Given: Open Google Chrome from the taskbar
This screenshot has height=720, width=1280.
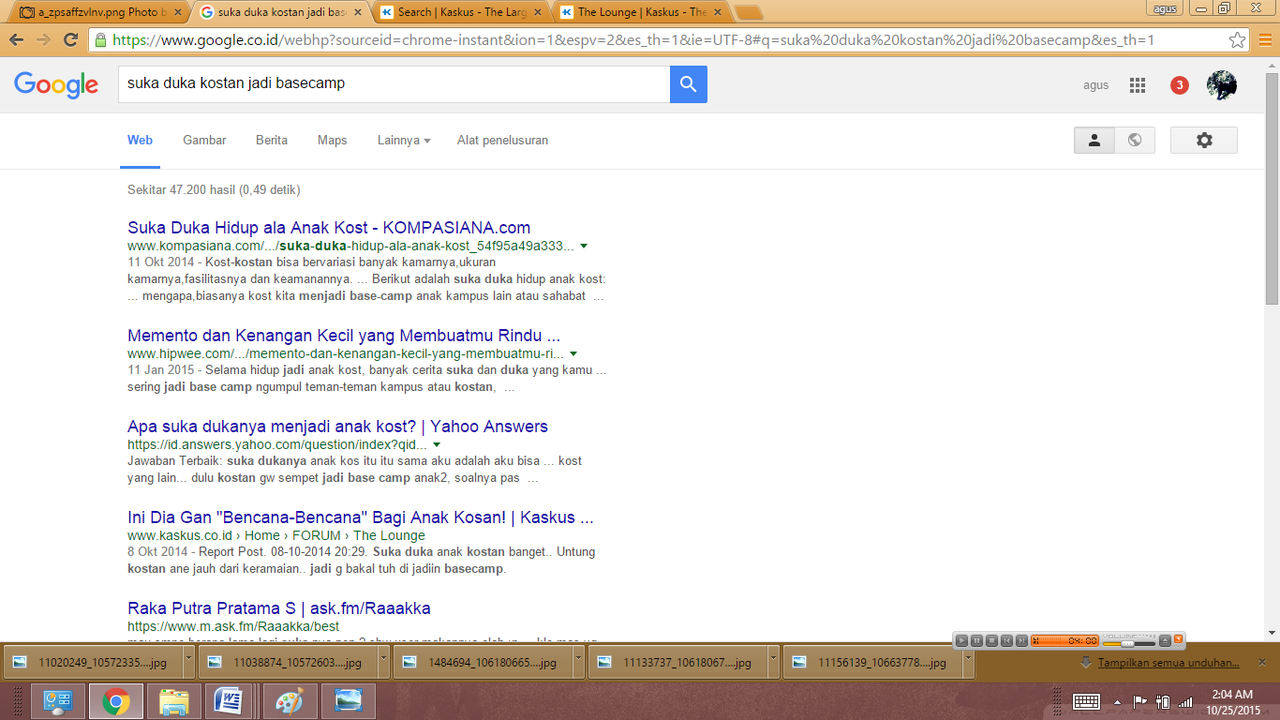Looking at the screenshot, I should click(x=115, y=702).
